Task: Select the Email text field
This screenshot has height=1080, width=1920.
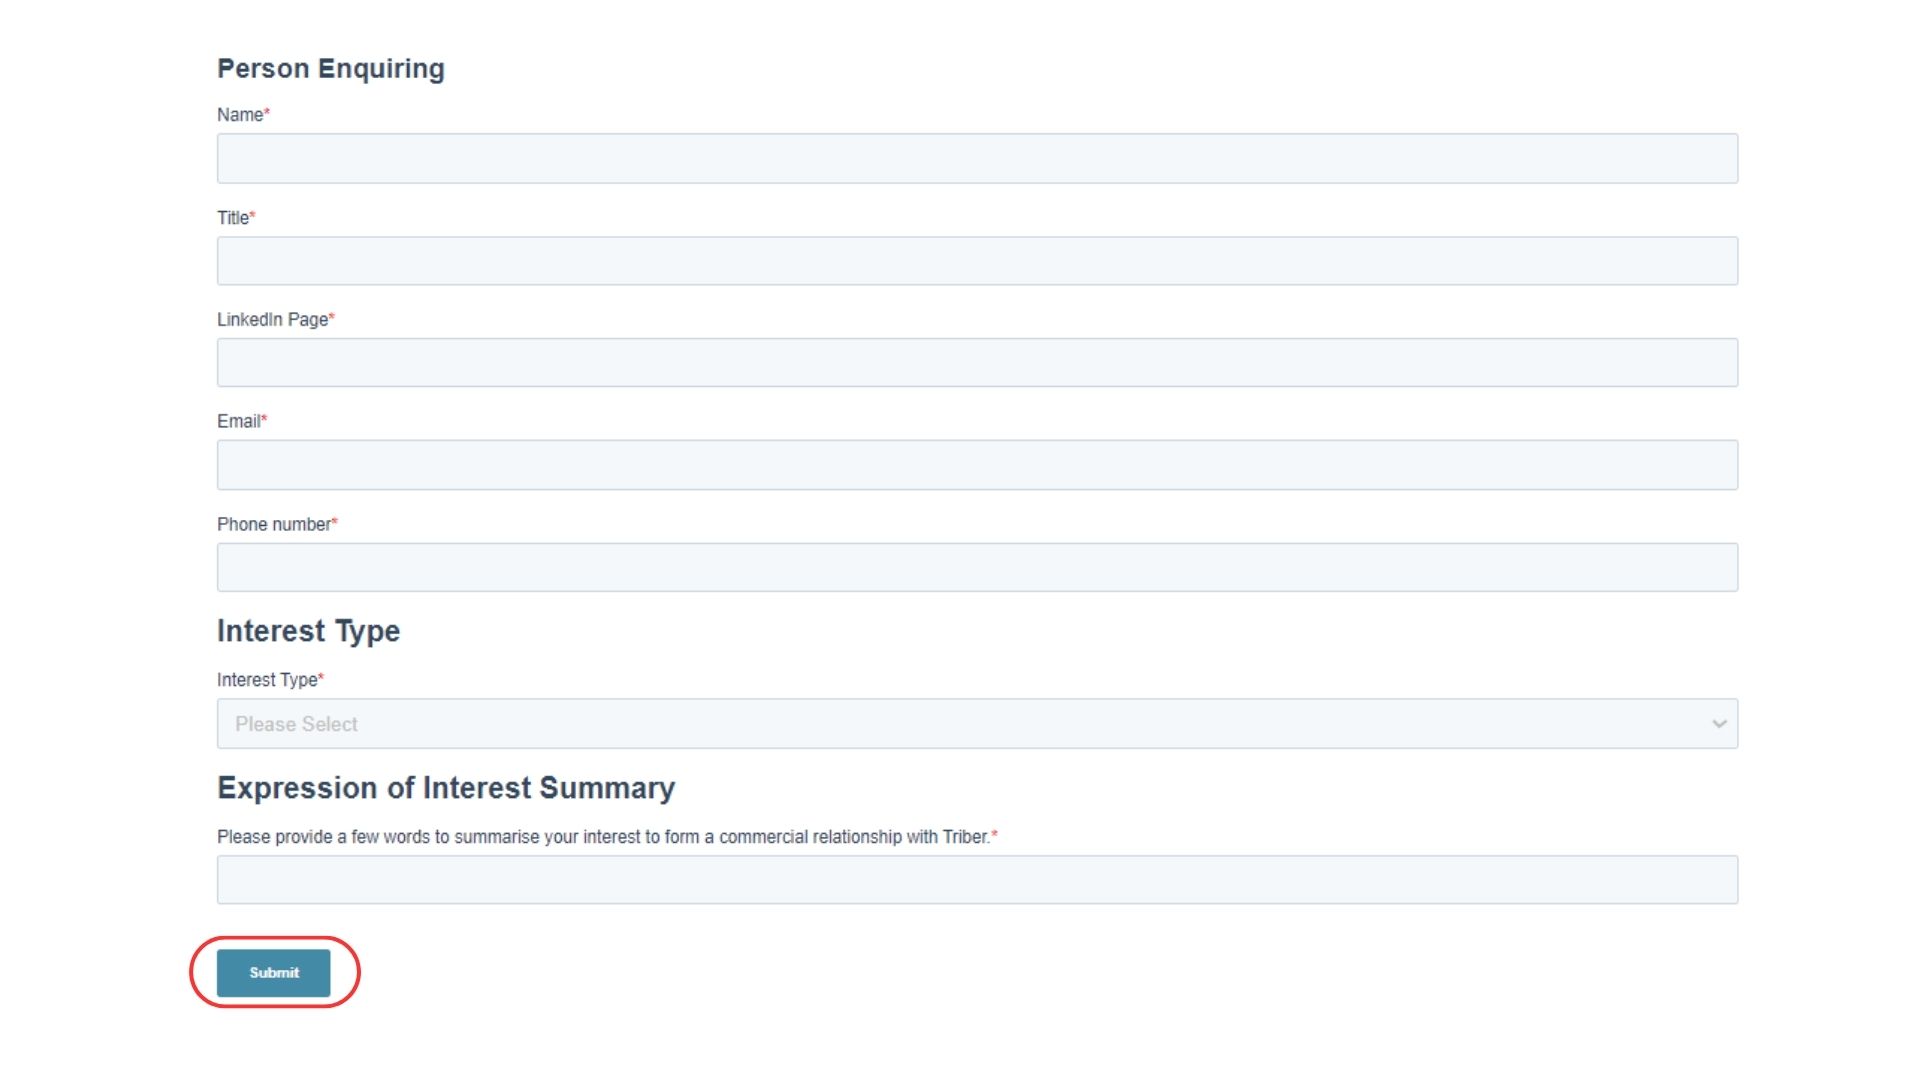Action: (x=977, y=465)
